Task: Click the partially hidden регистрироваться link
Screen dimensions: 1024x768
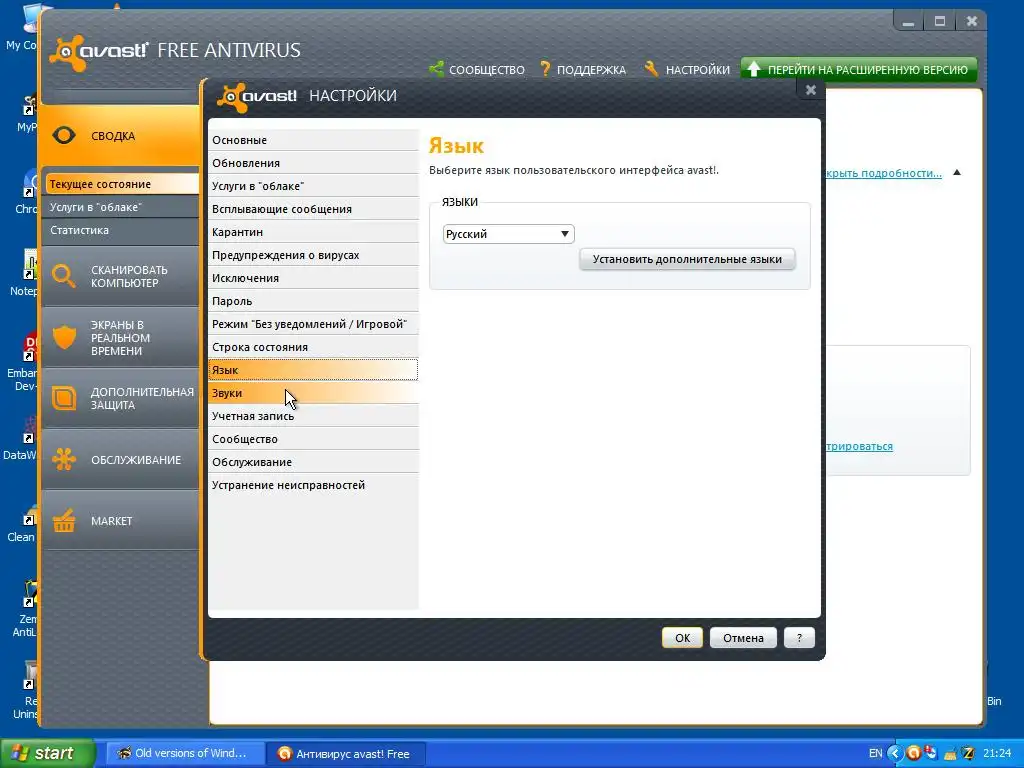Action: point(859,446)
